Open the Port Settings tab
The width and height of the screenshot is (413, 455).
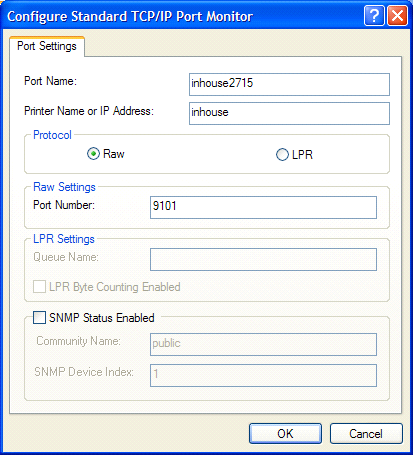point(47,46)
